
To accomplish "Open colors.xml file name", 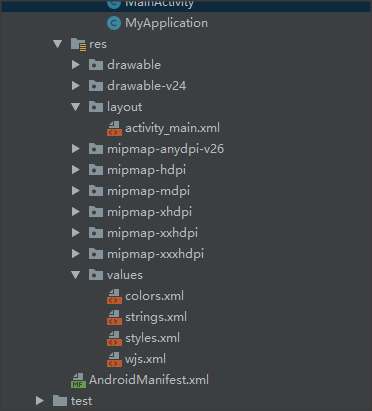I will [x=154, y=296].
